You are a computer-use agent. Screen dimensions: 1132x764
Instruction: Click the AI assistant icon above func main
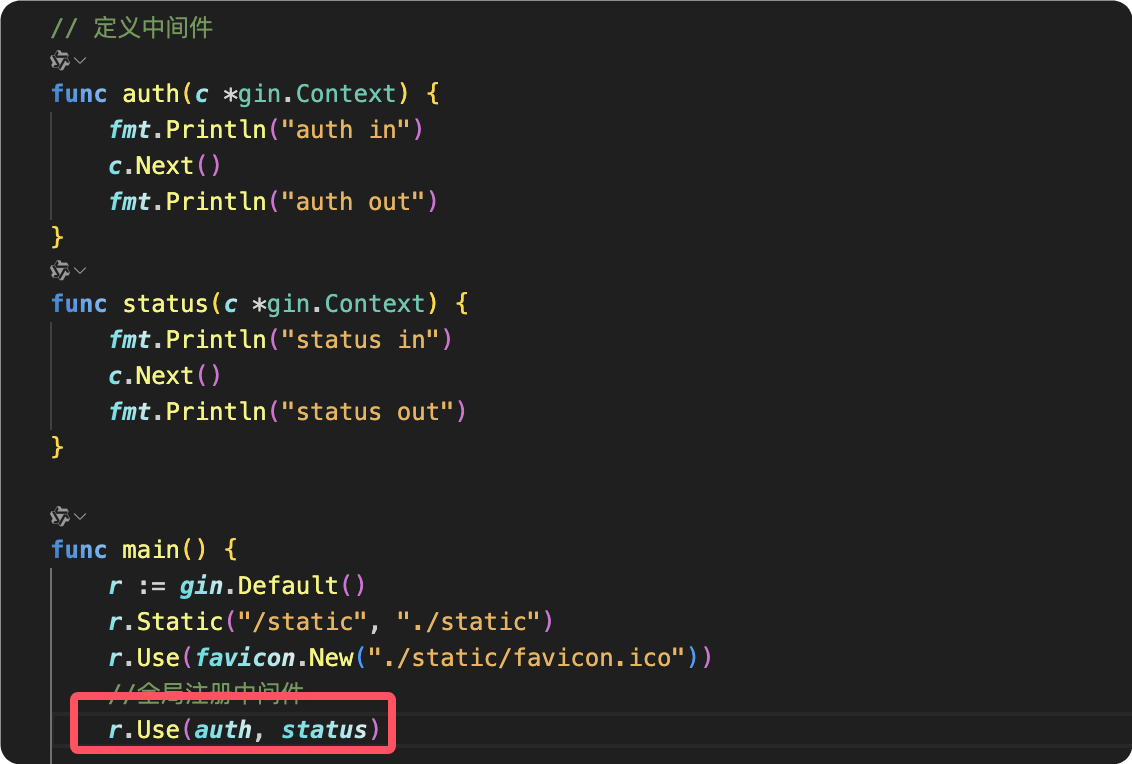point(60,517)
